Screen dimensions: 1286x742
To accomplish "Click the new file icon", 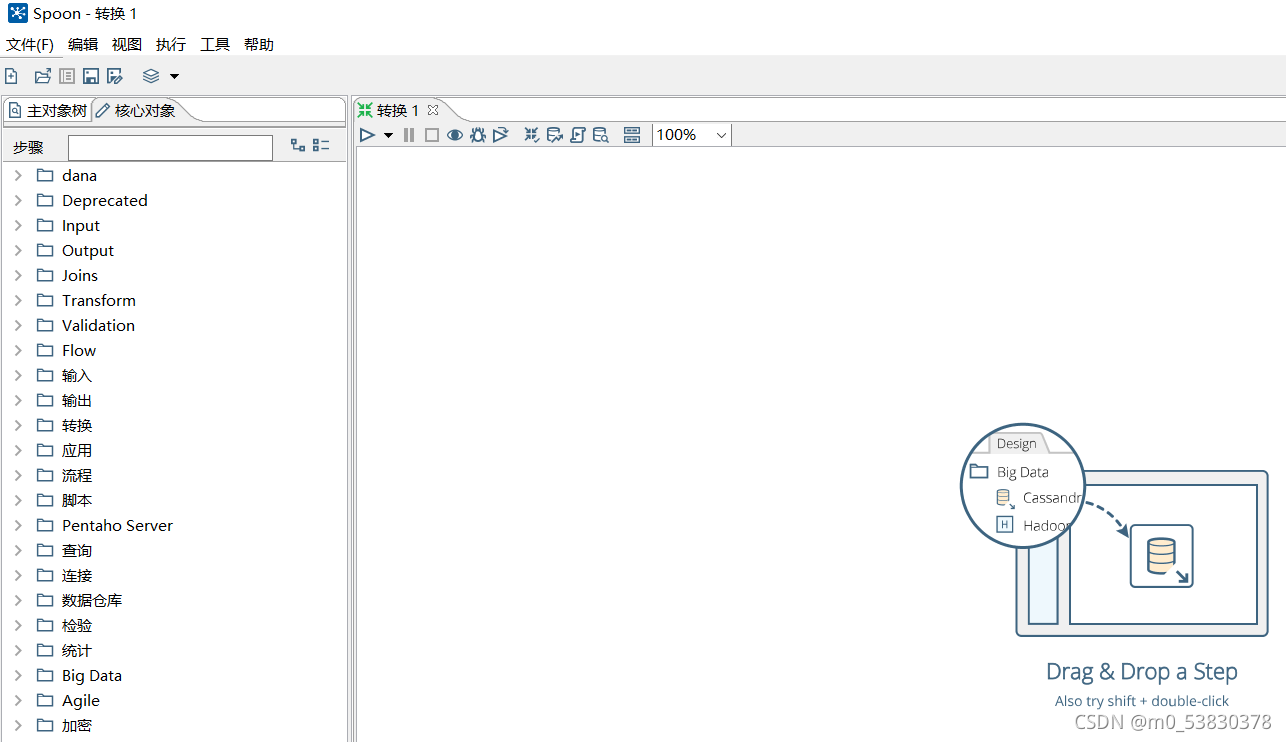I will [x=11, y=76].
